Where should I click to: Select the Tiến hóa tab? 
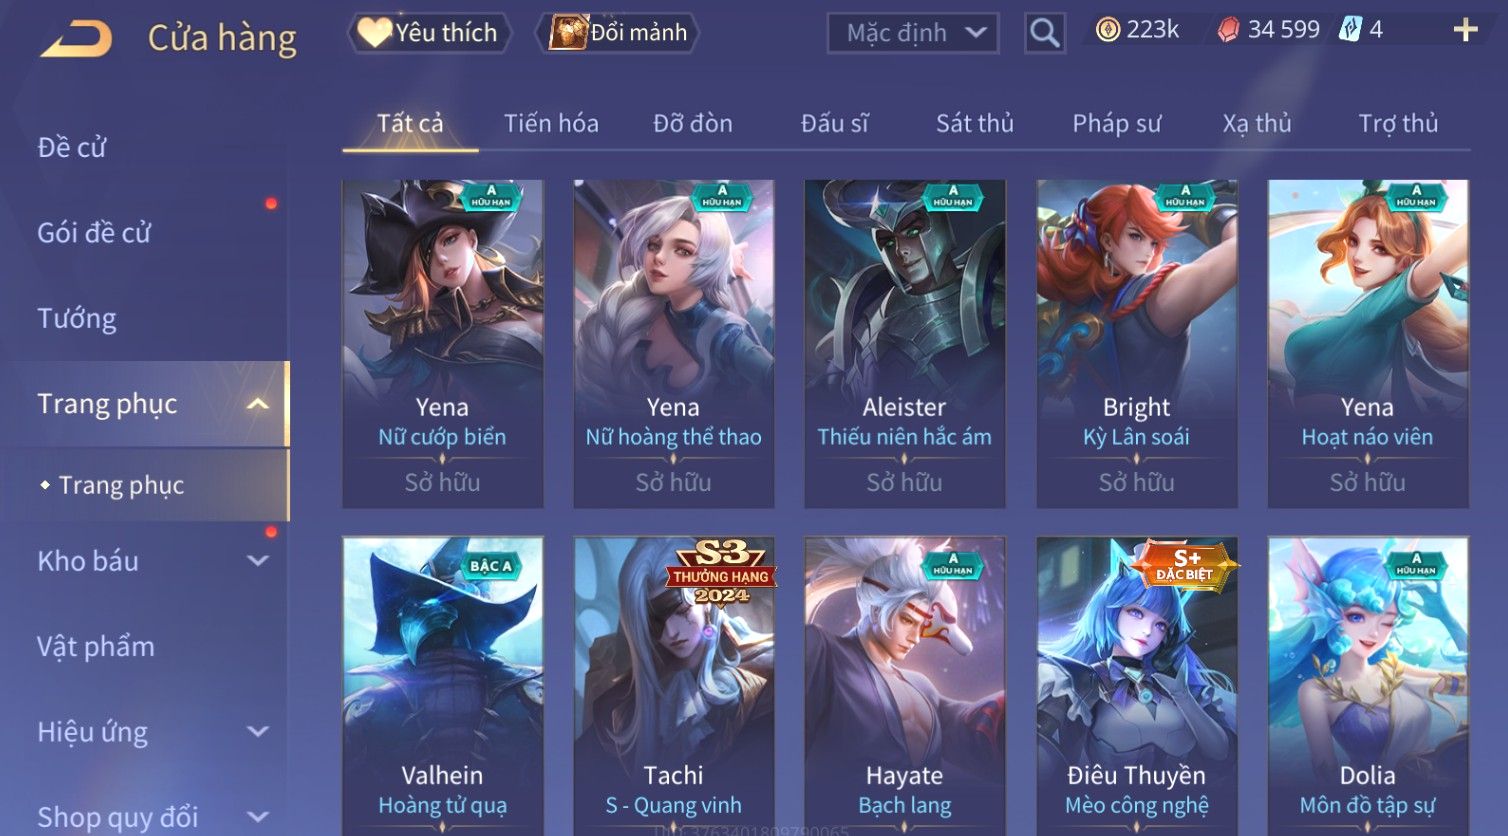(x=551, y=123)
